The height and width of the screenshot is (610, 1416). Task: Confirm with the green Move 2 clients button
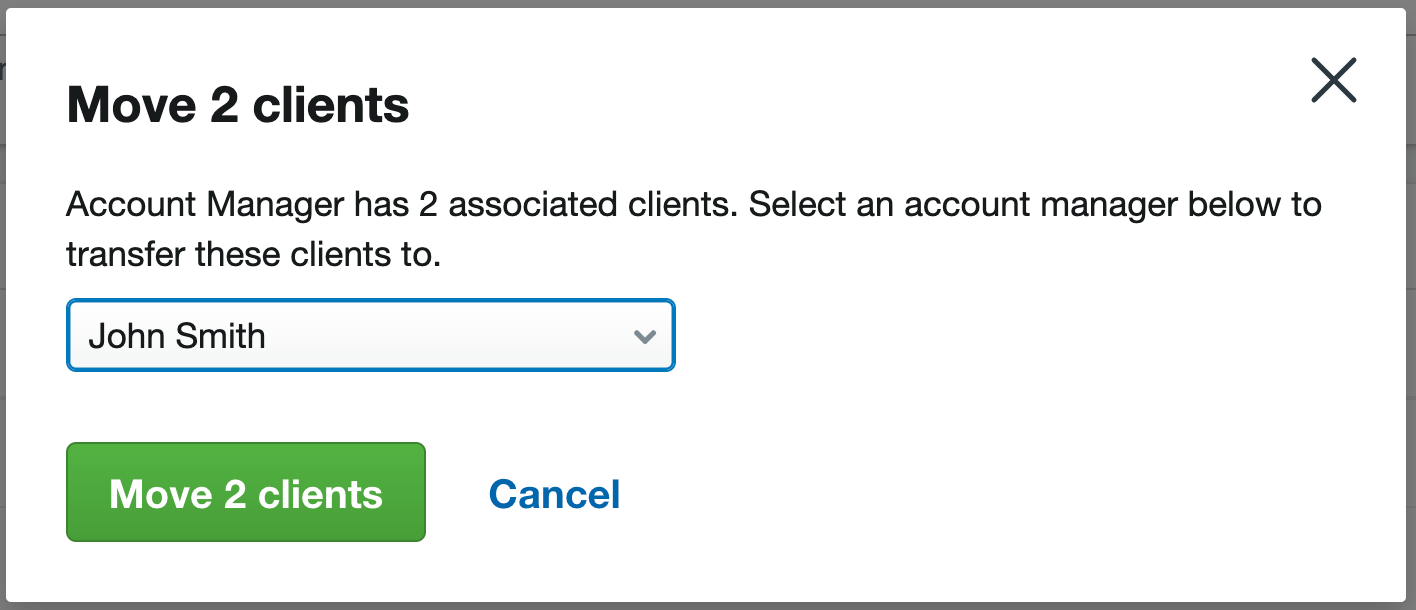coord(246,493)
